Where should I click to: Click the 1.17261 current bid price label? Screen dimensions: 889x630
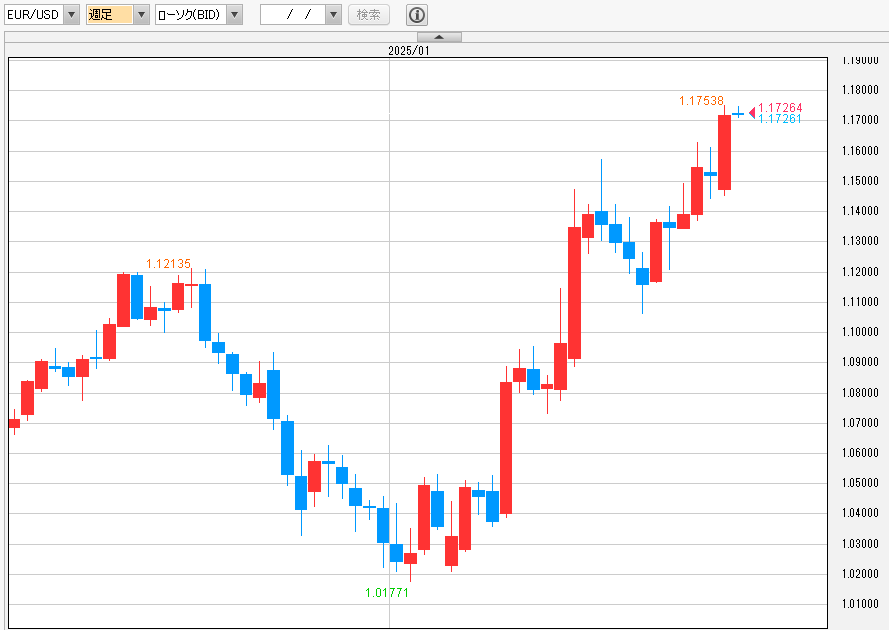tap(780, 119)
